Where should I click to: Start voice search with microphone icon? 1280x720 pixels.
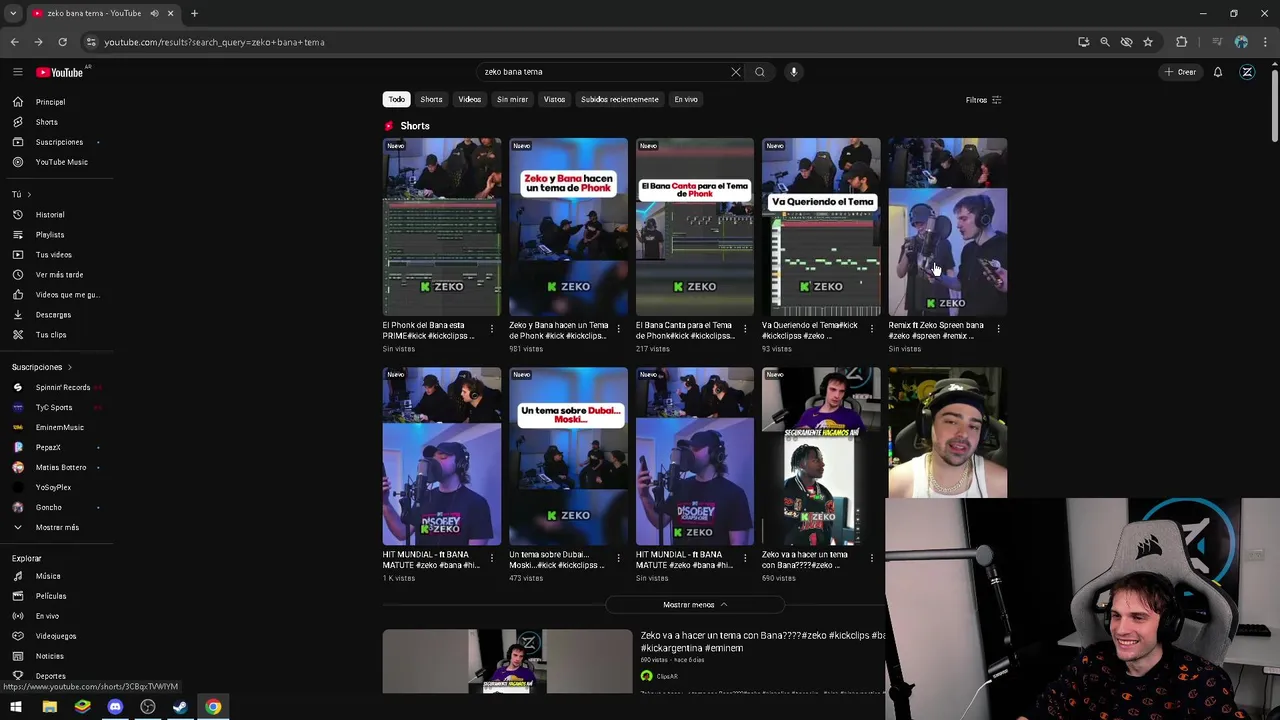click(794, 72)
